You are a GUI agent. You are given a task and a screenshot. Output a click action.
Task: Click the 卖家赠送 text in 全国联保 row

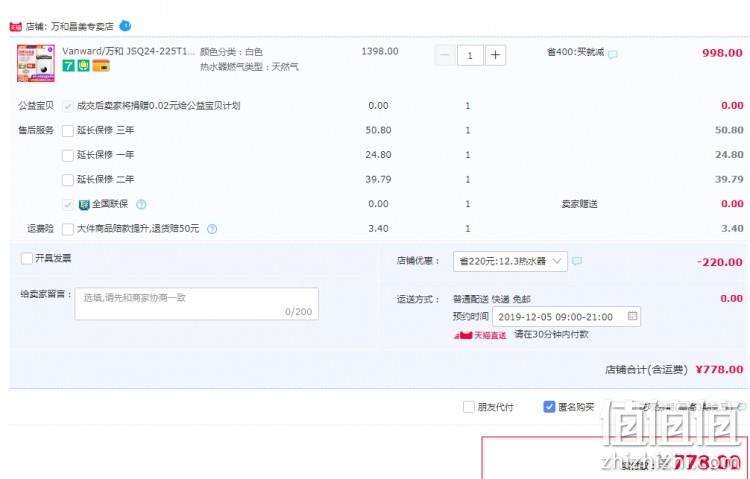(x=579, y=204)
